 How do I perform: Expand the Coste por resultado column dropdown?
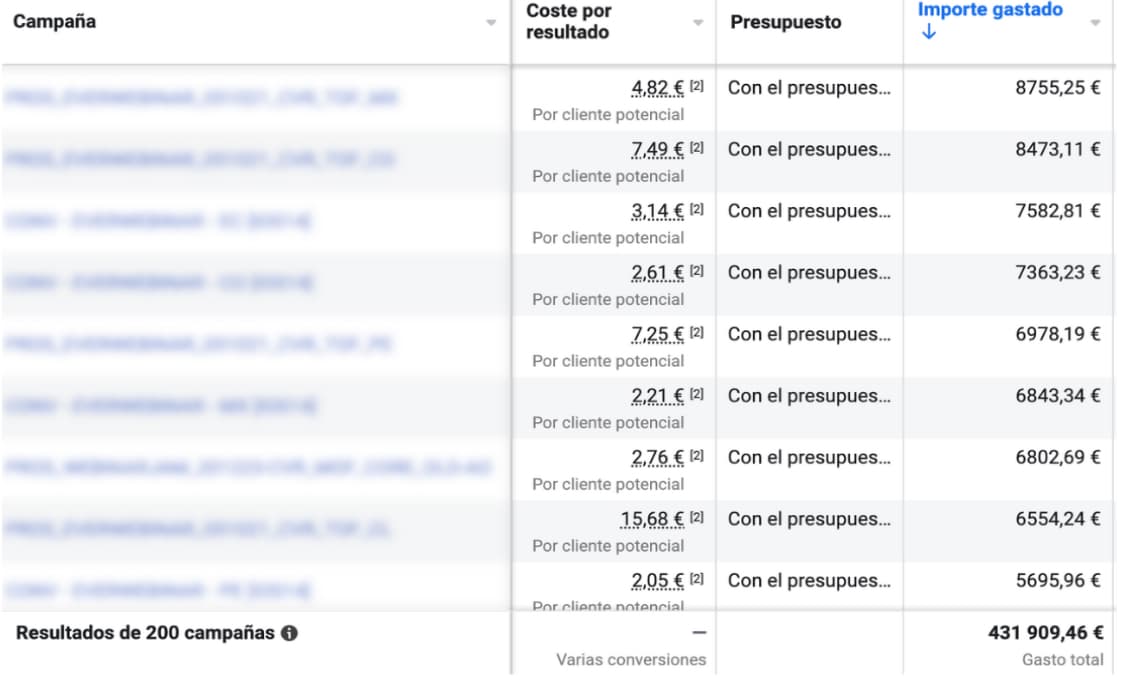pos(699,22)
